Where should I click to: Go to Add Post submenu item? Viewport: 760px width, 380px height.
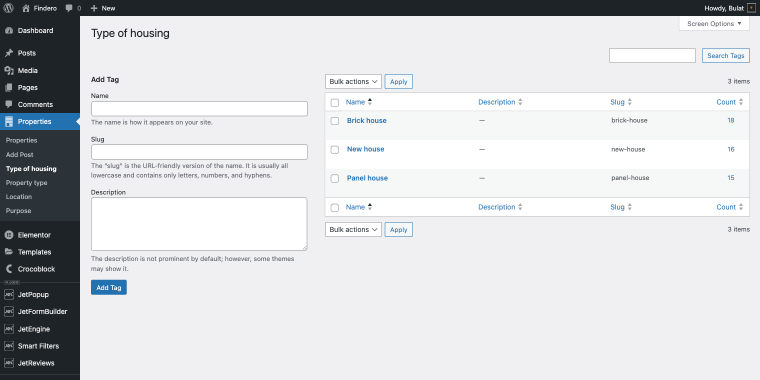[19, 155]
